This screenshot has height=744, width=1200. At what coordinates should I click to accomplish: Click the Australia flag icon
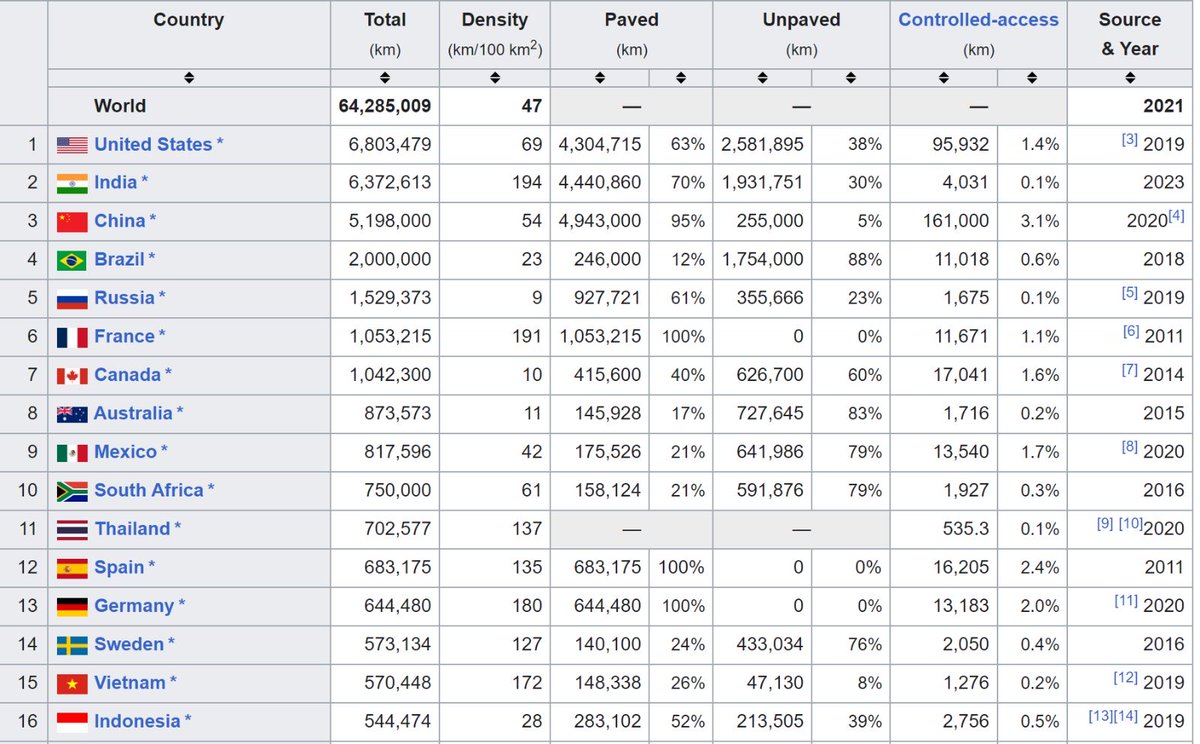pyautogui.click(x=72, y=414)
